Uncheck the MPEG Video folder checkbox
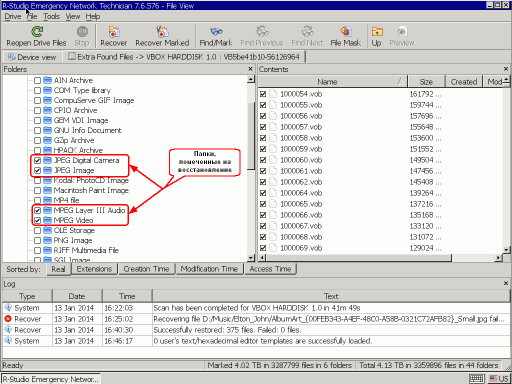 (37, 220)
